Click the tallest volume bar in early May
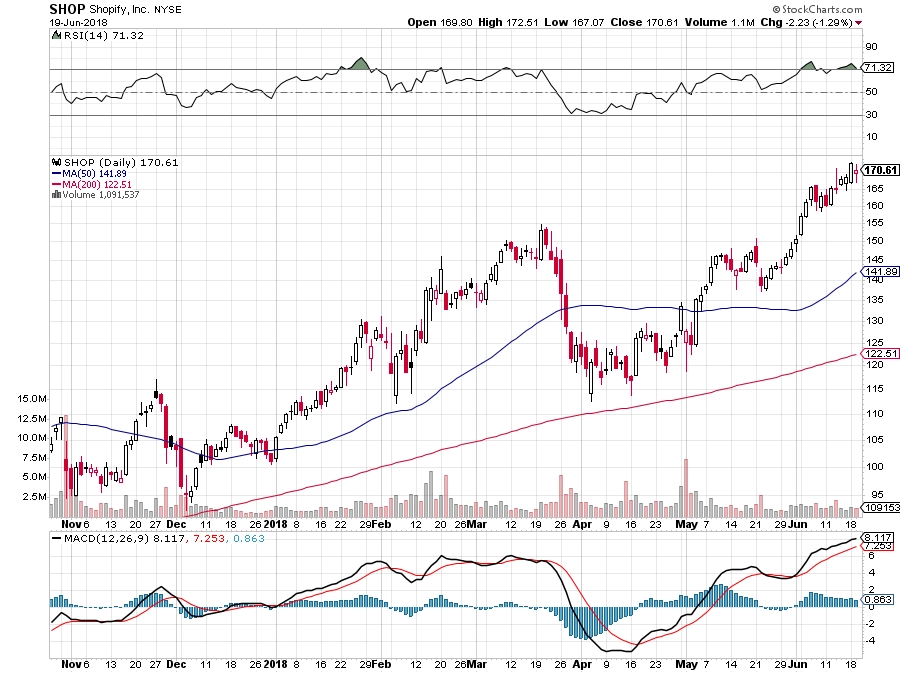This screenshot has width=900, height=673. (x=685, y=488)
